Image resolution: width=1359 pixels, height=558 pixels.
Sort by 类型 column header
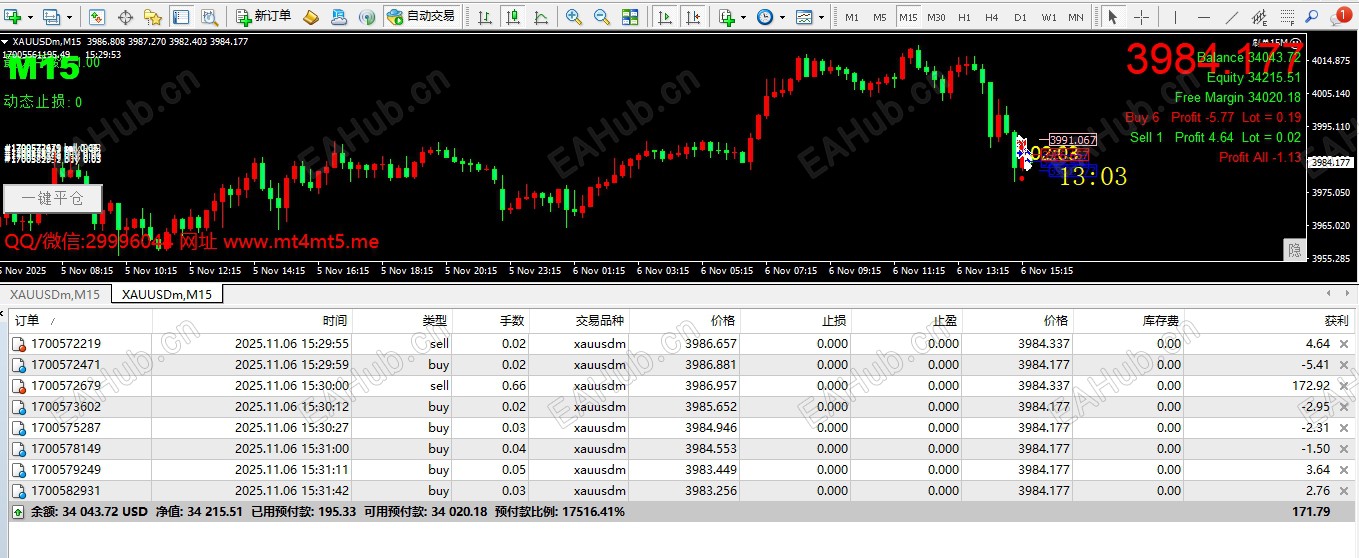402,321
